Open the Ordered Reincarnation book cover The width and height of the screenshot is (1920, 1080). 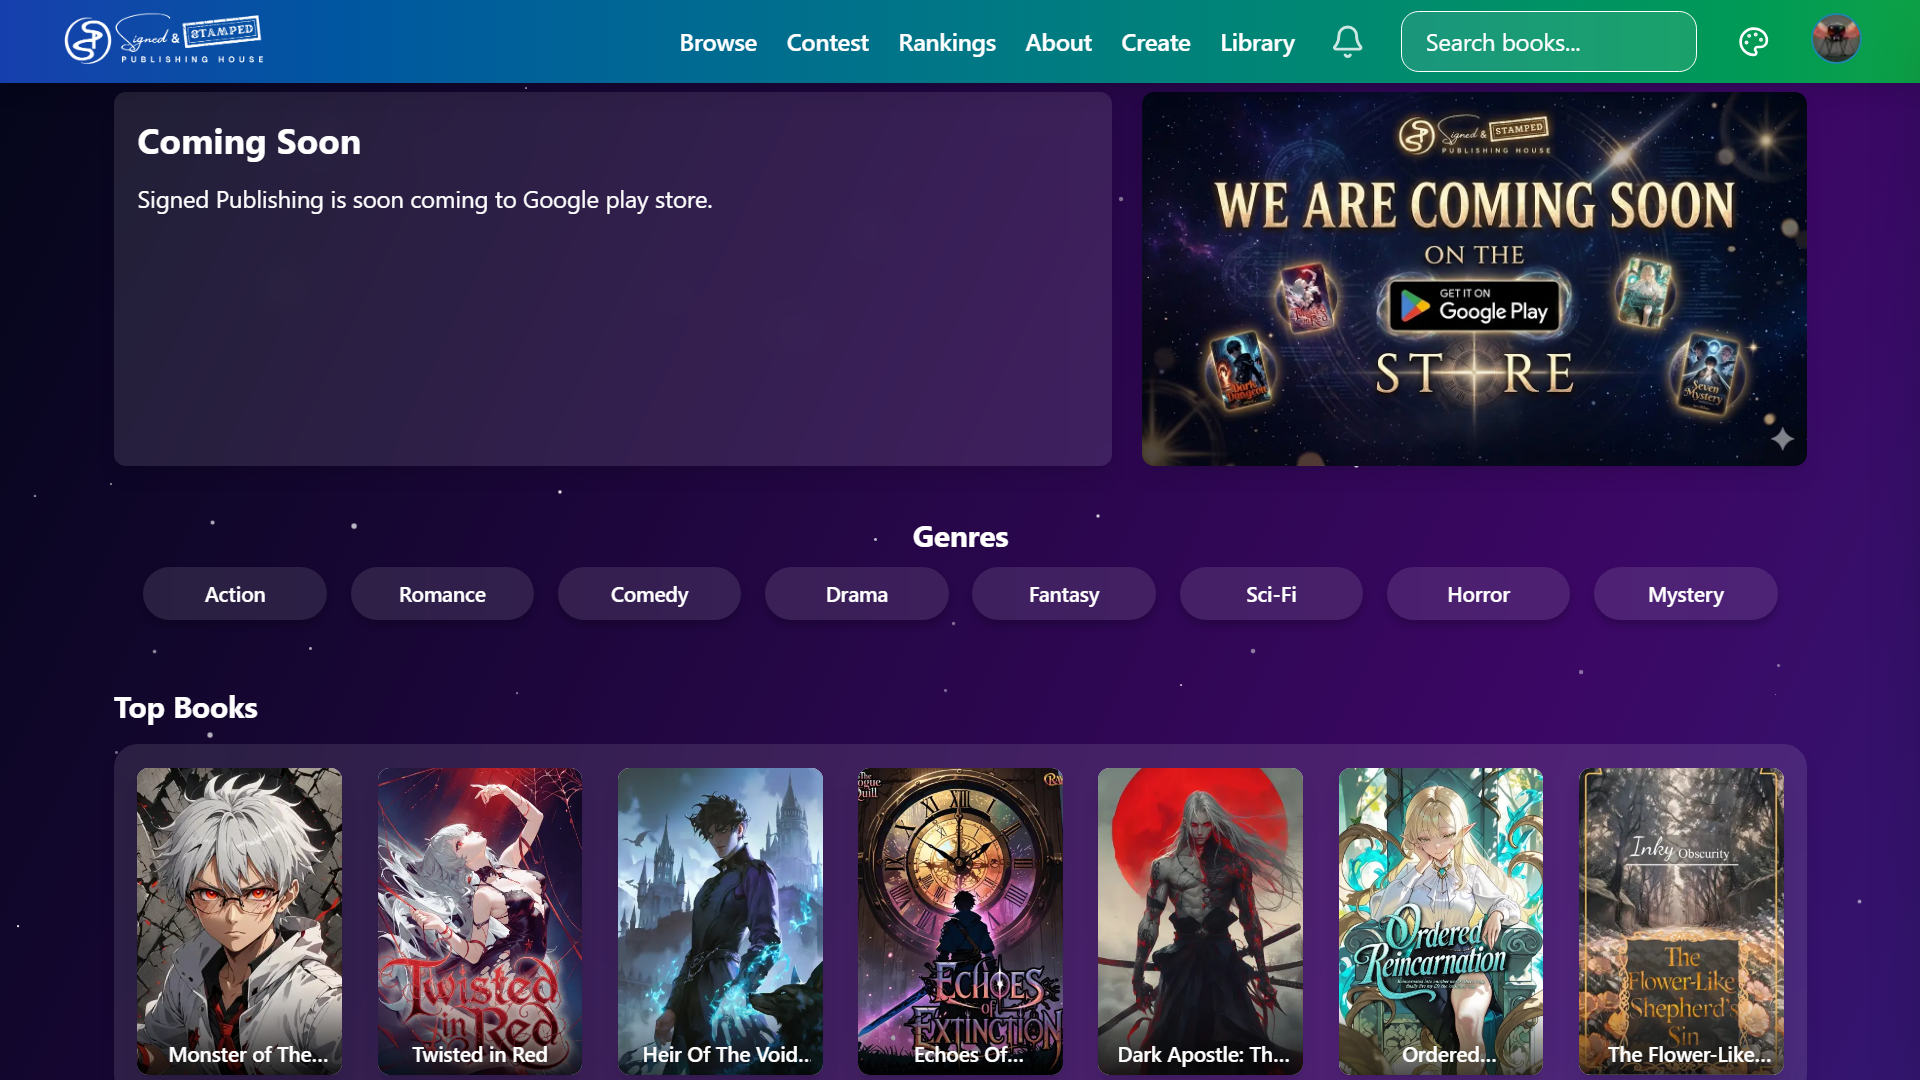pyautogui.click(x=1441, y=921)
